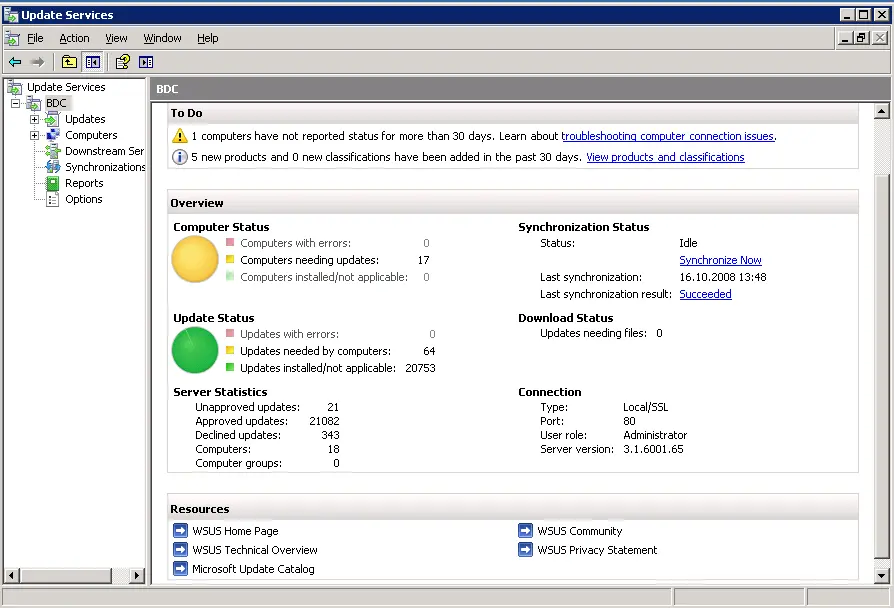Select the Options tree item label
Screen dimensions: 894x608
pos(83,199)
